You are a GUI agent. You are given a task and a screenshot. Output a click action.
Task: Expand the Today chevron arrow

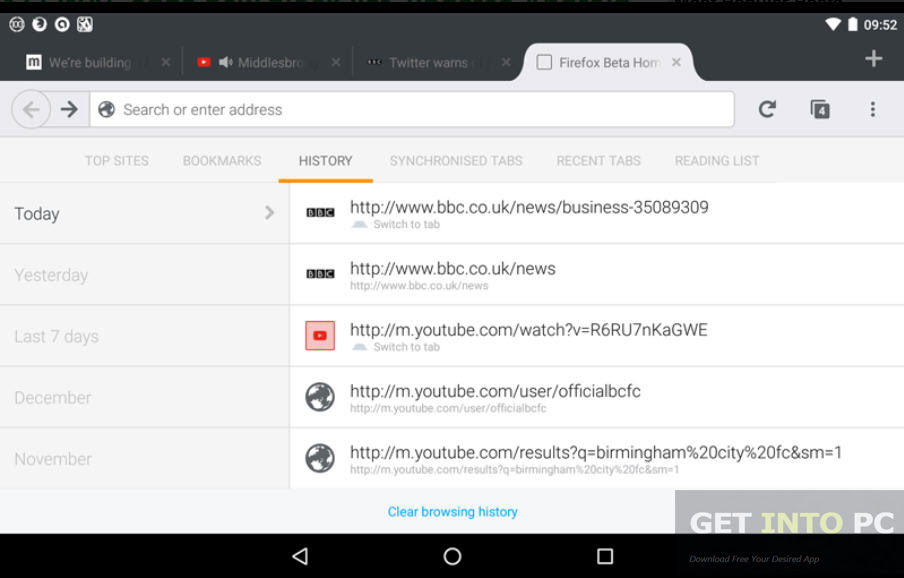coord(269,213)
